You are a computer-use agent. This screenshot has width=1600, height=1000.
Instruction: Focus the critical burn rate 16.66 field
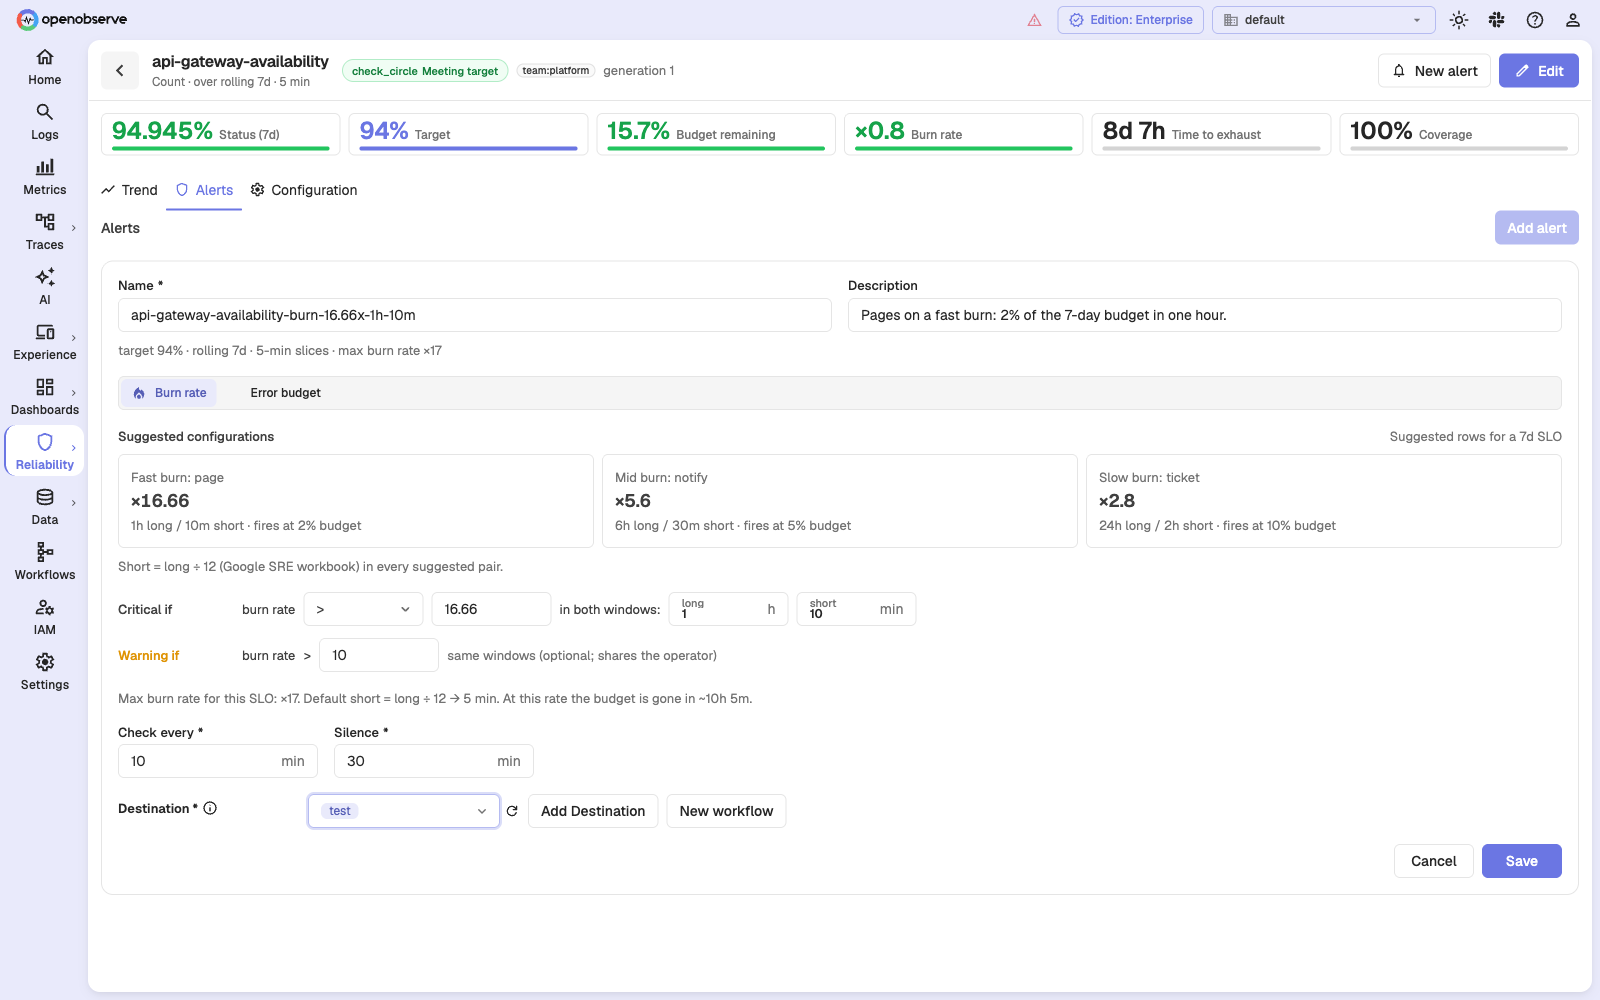point(491,609)
